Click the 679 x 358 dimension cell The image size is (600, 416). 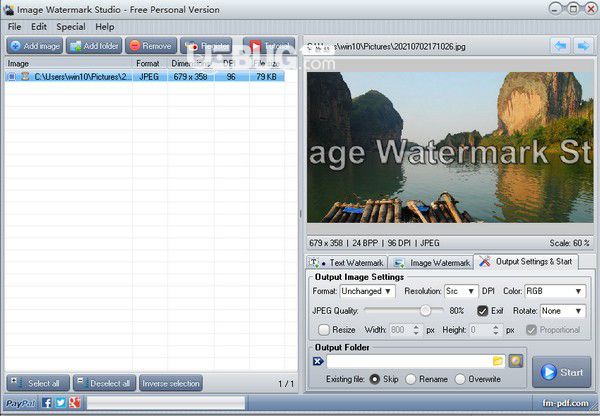191,77
